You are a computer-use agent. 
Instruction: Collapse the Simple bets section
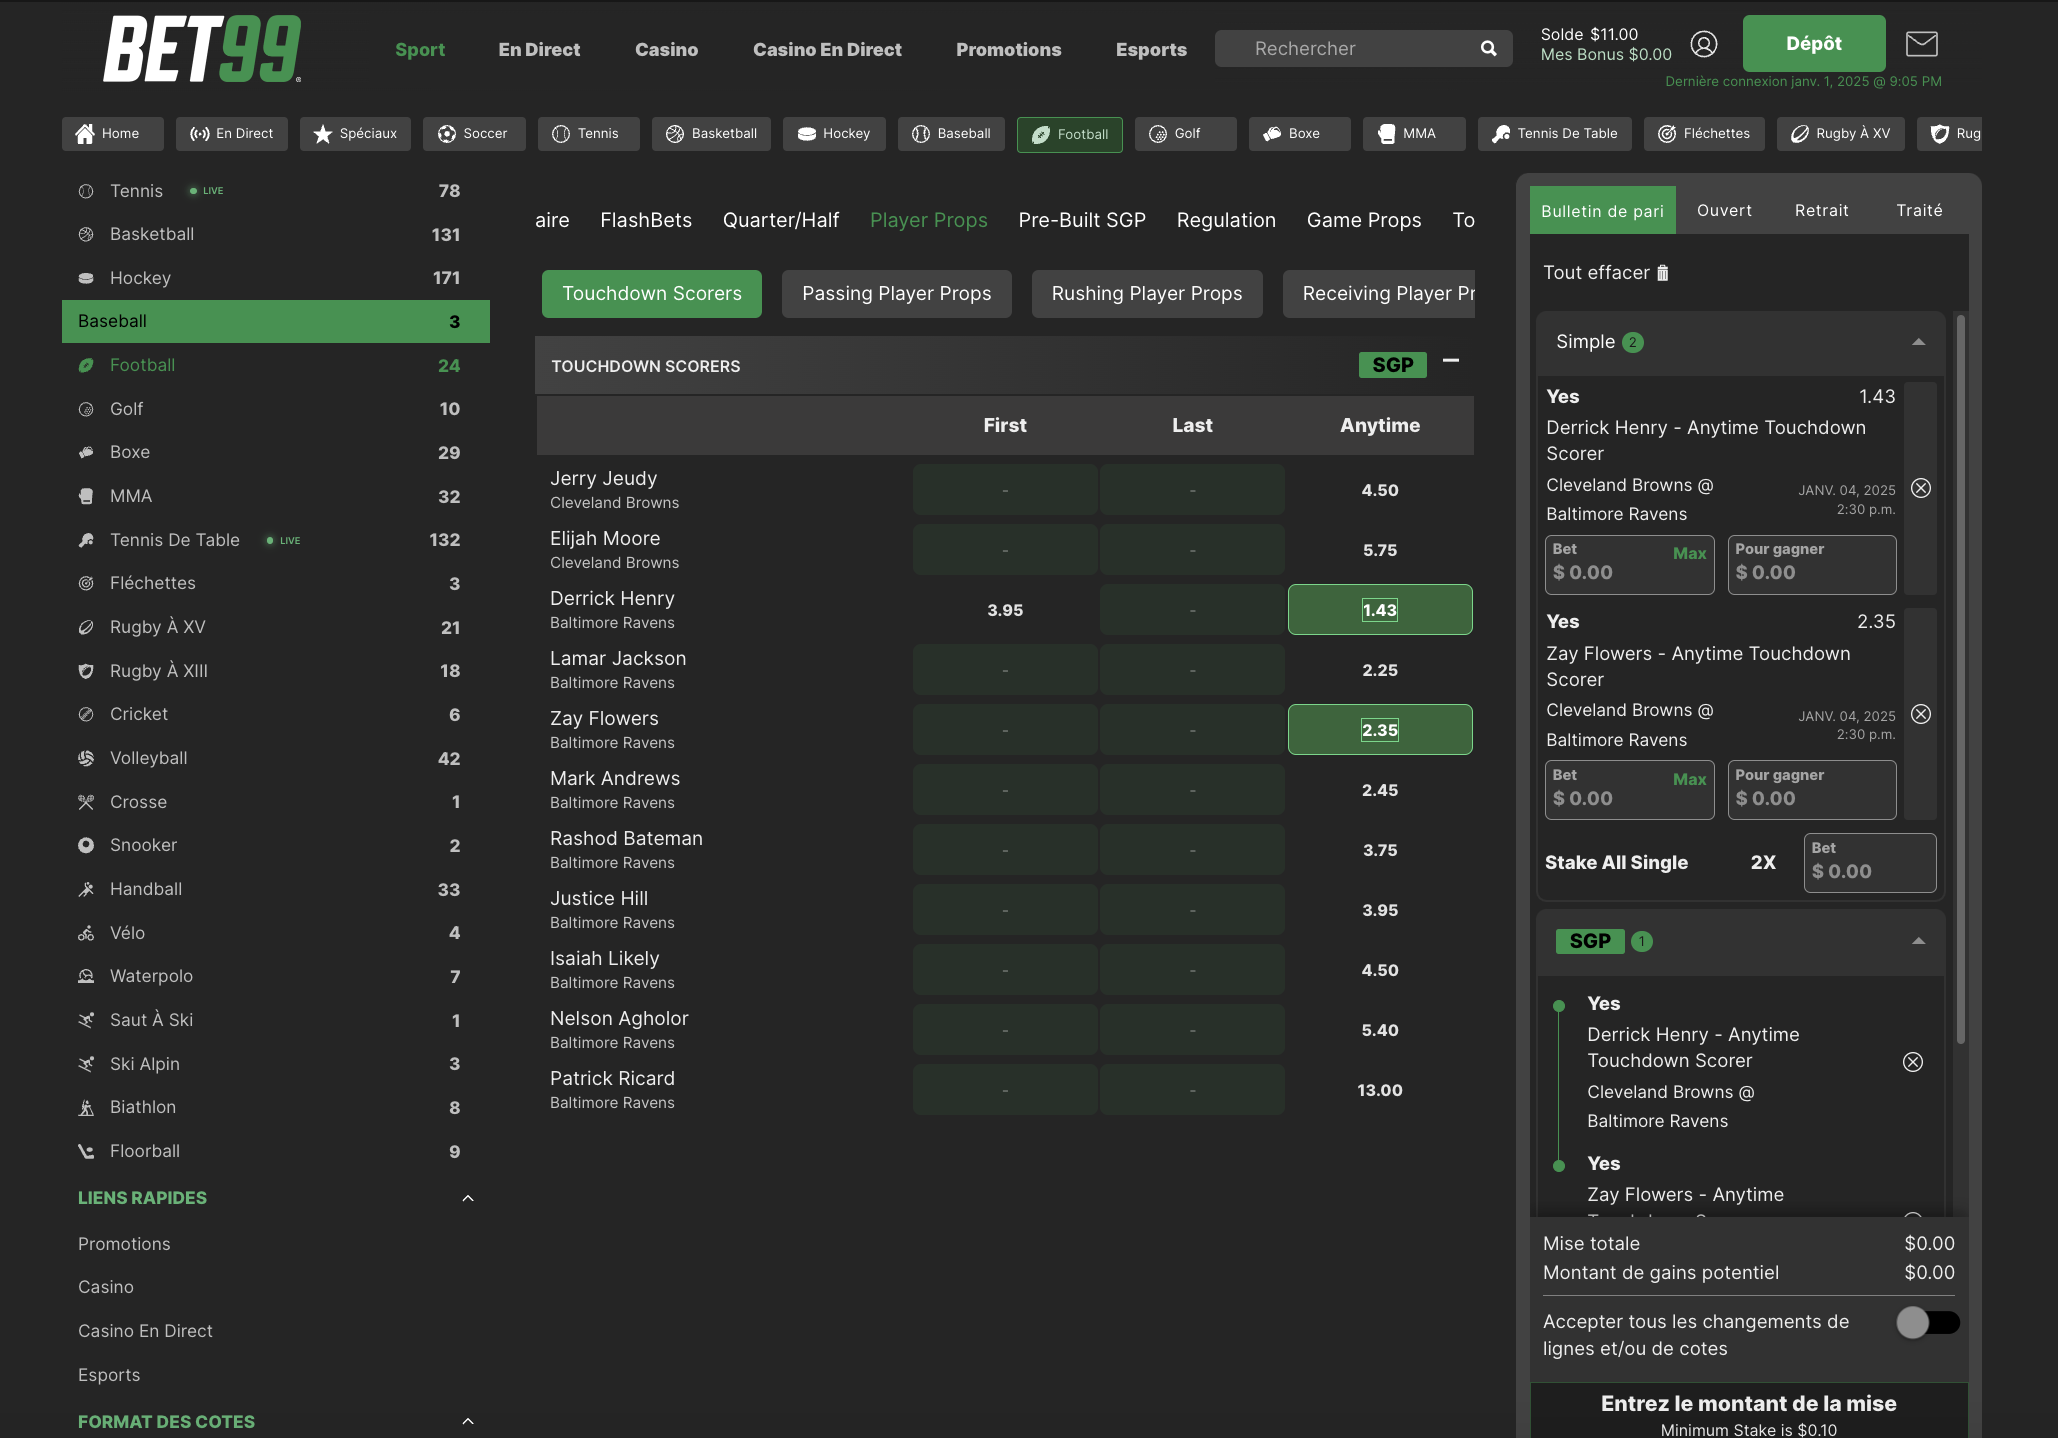tap(1918, 342)
